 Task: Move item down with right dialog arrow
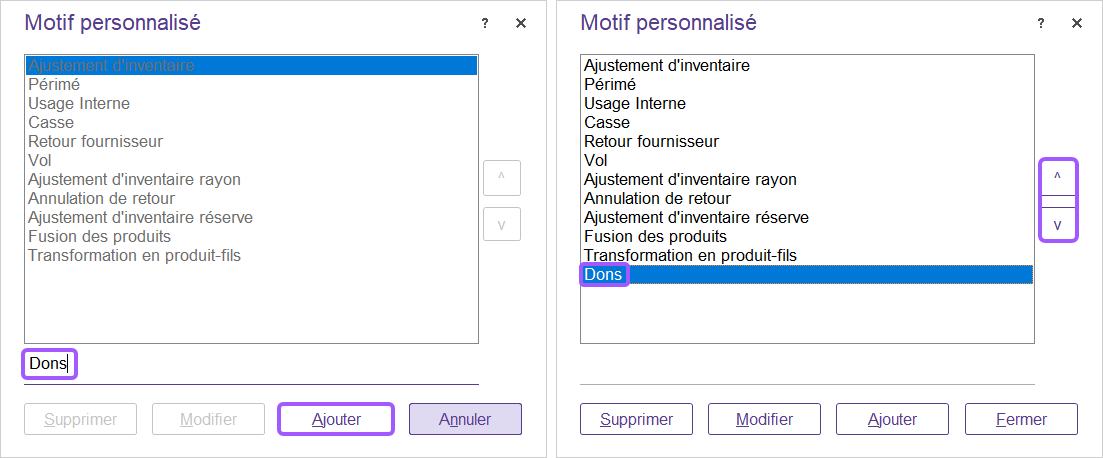1057,224
